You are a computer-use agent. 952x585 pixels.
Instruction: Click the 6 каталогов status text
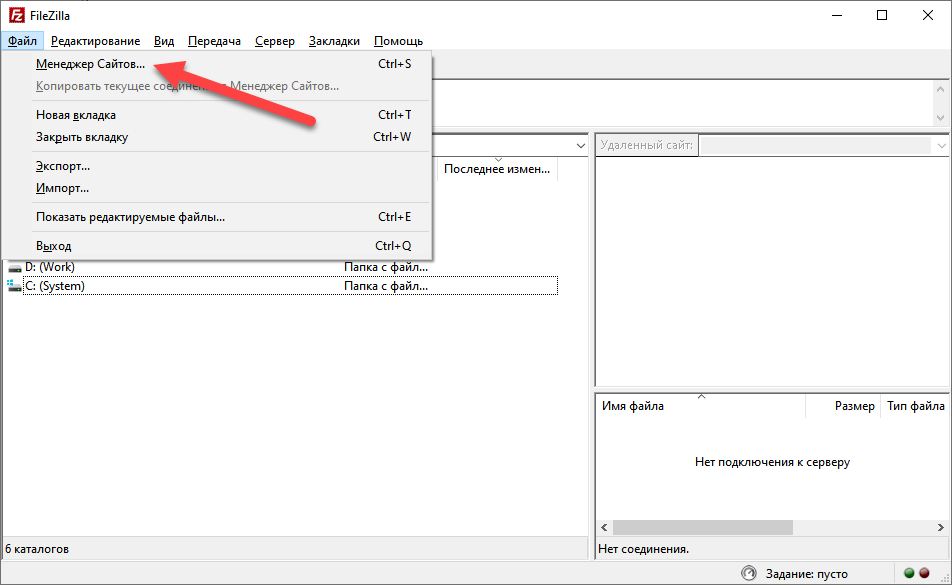[37, 549]
